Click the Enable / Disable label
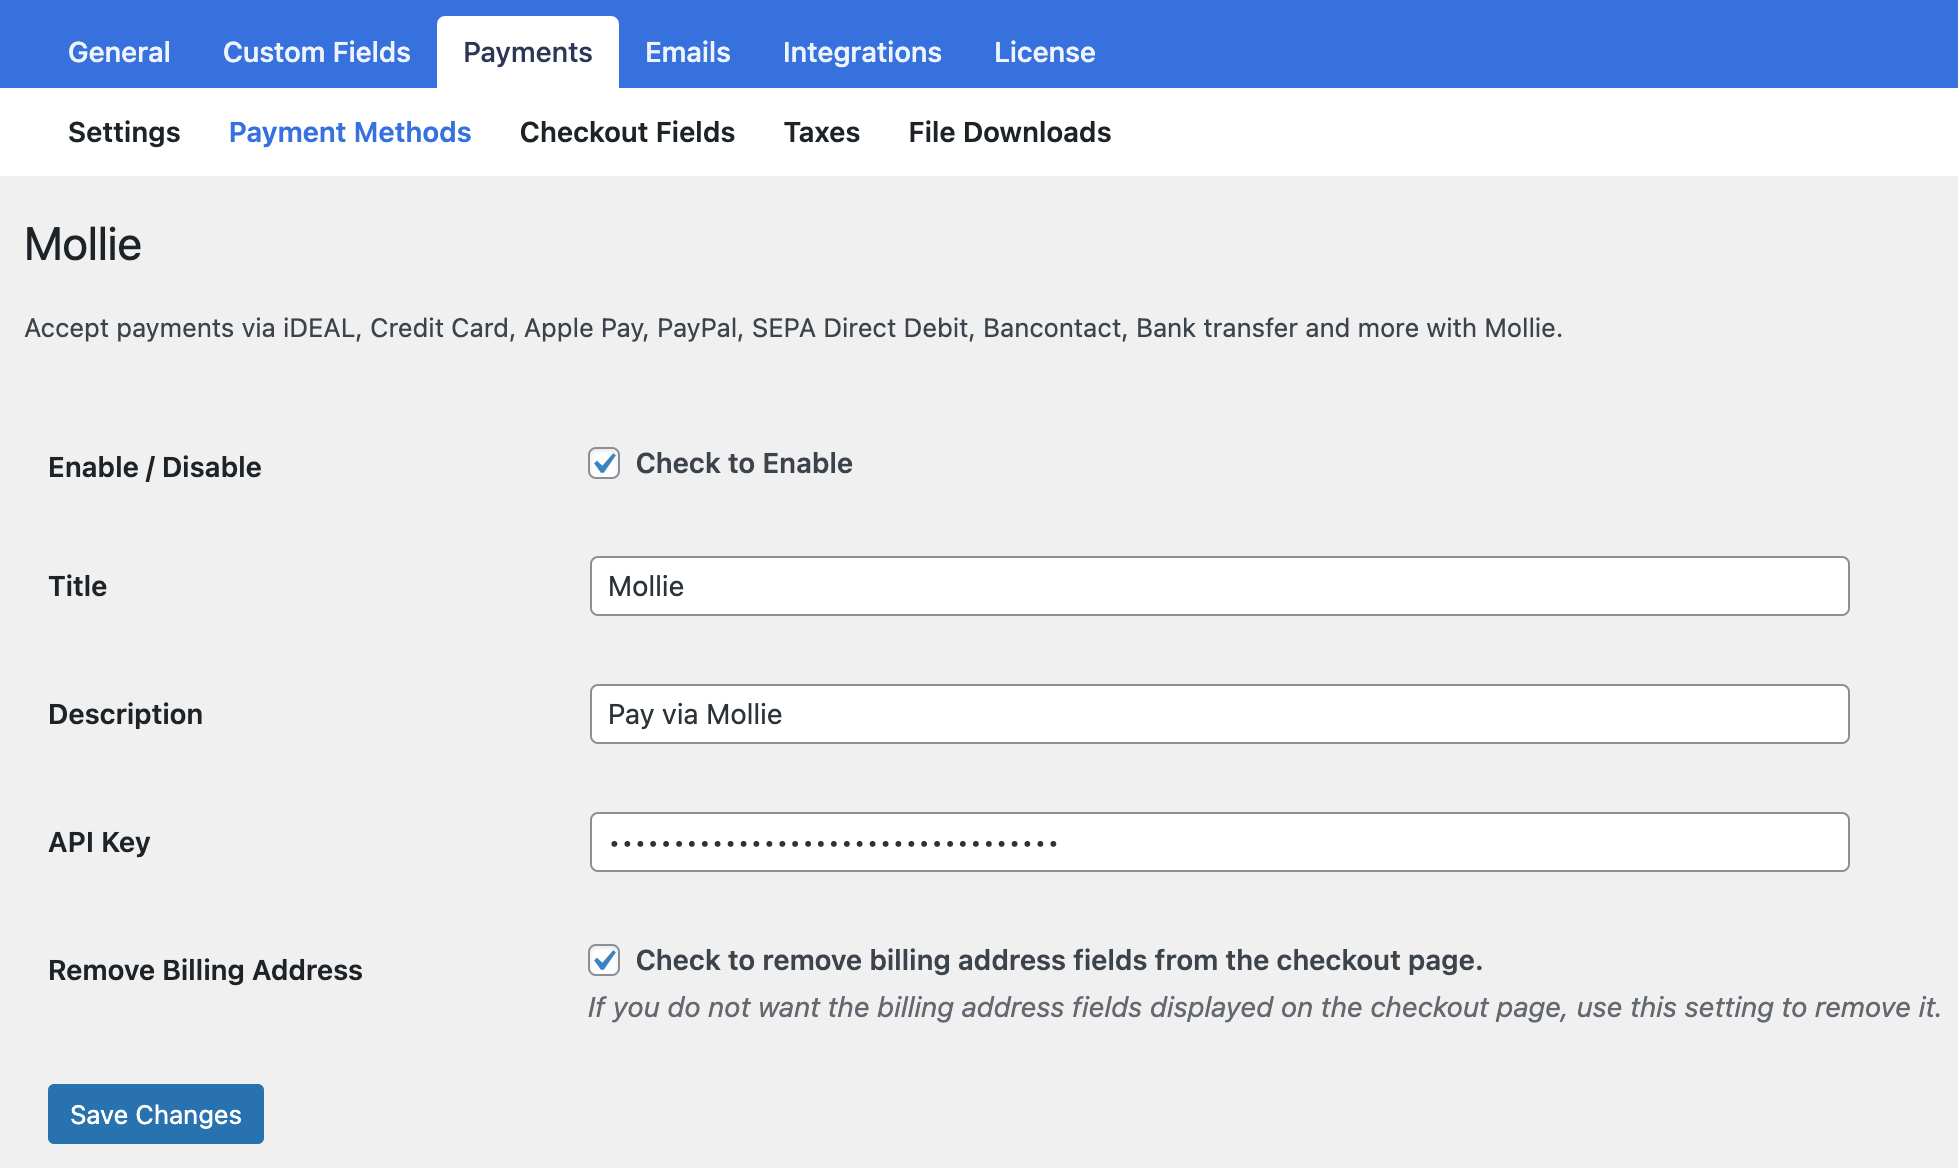This screenshot has height=1168, width=1958. 155,467
